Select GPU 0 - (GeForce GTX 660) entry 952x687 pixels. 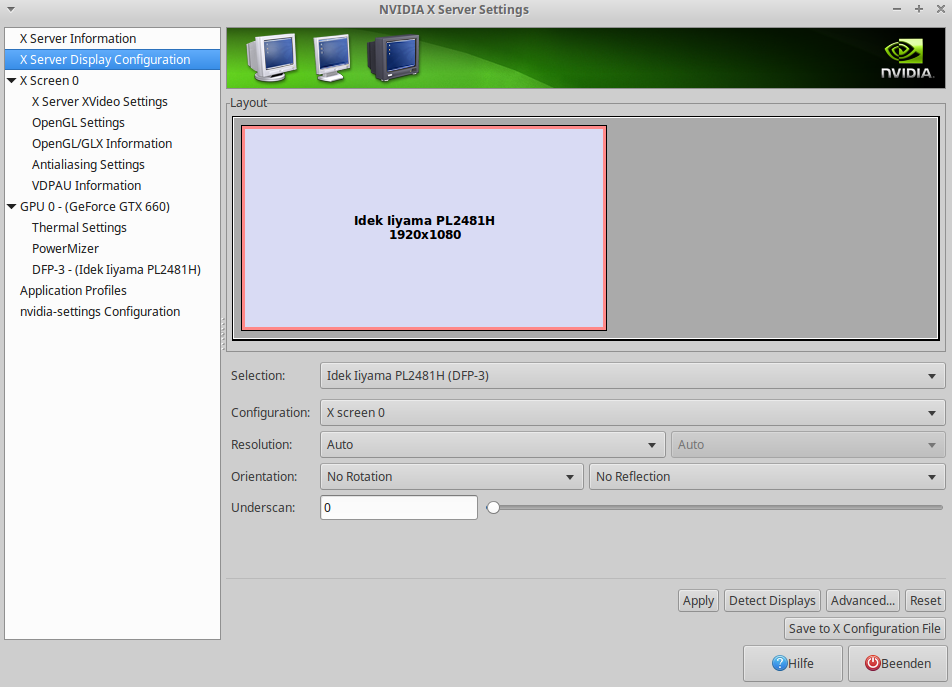[95, 206]
